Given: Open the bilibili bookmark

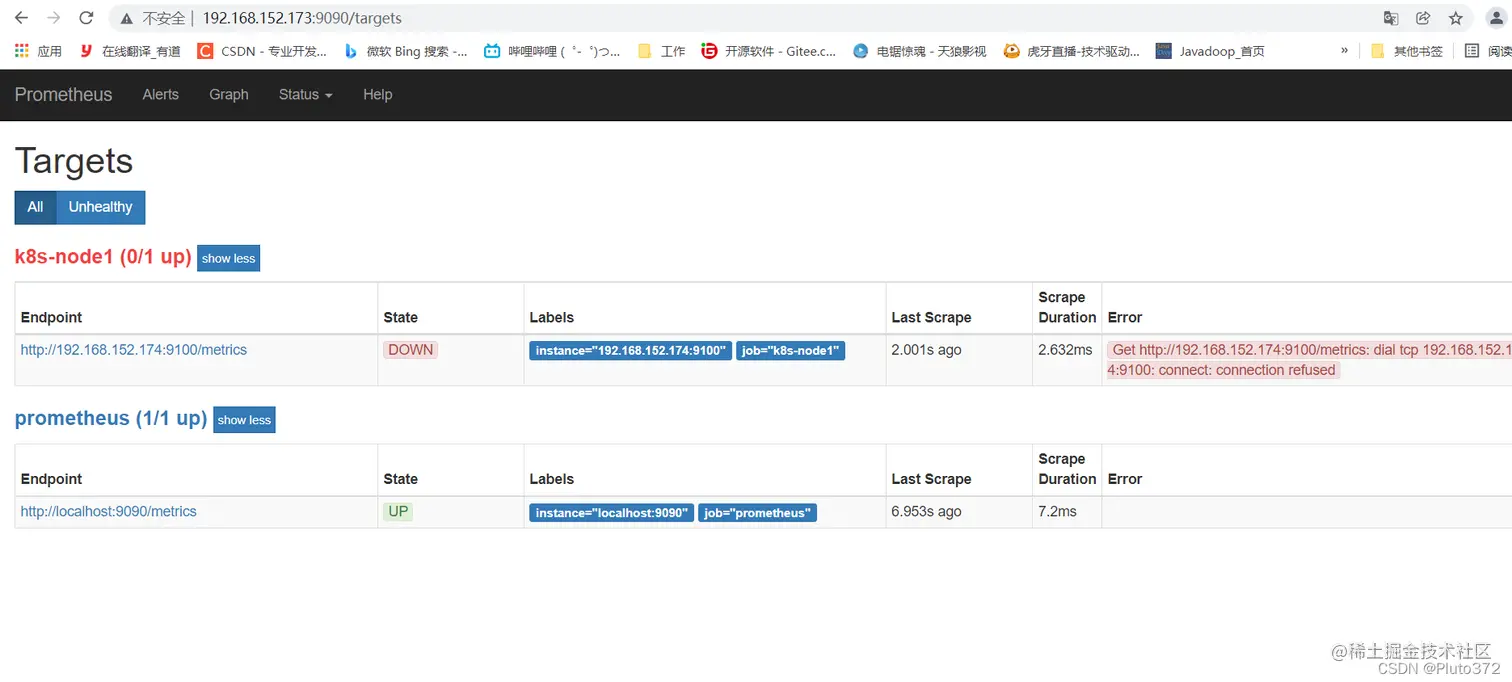Looking at the screenshot, I should pos(552,51).
